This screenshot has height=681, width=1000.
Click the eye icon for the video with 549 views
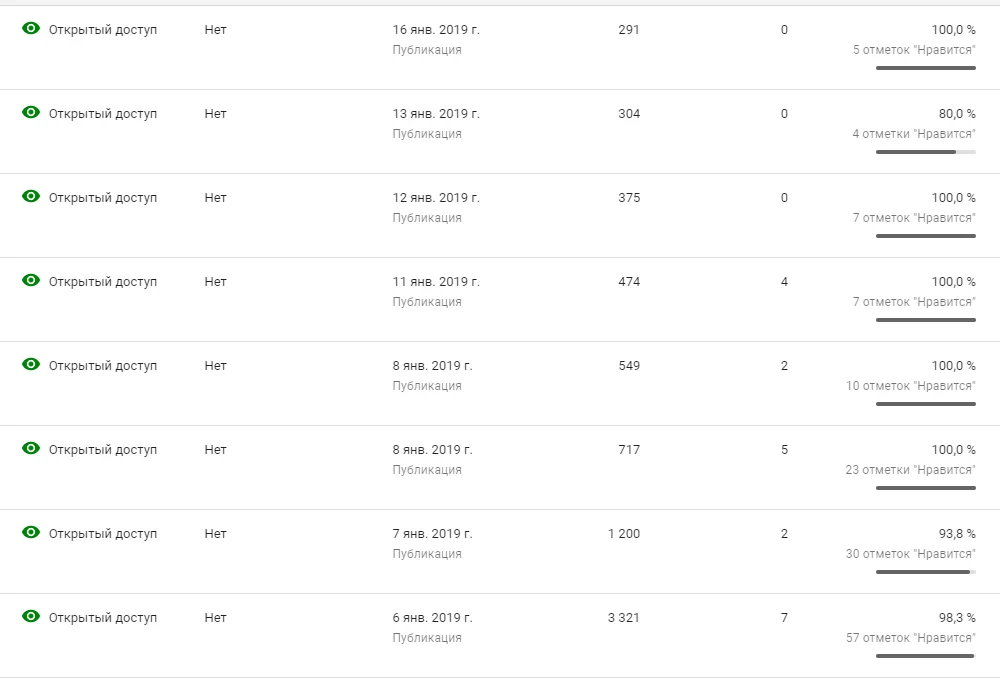31,365
